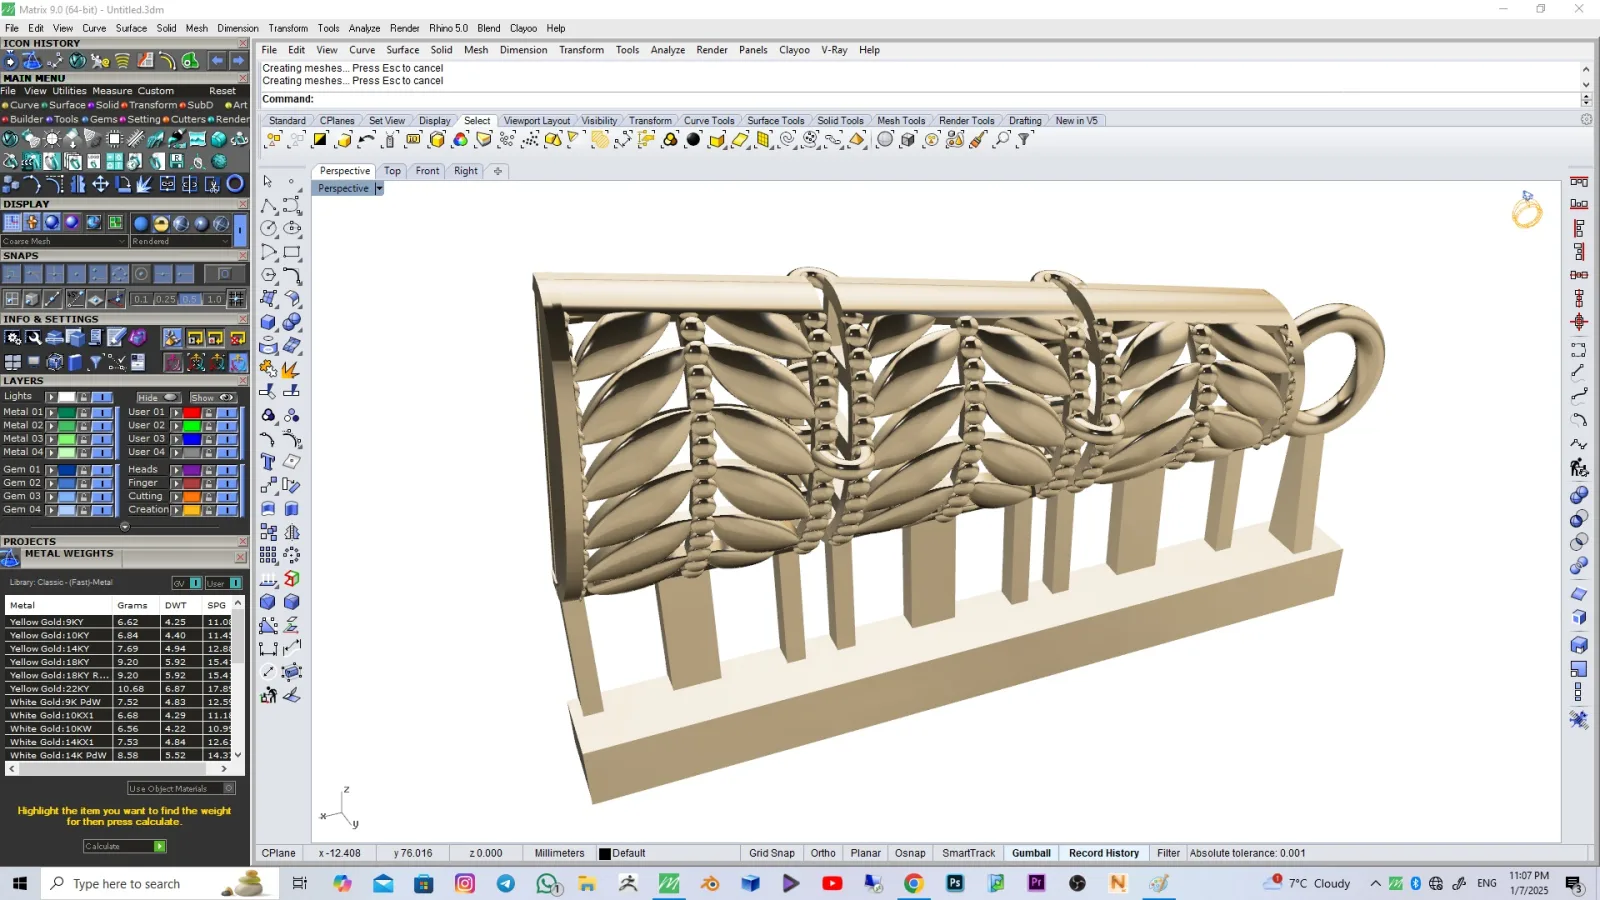Click the Calculate button

pyautogui.click(x=125, y=847)
